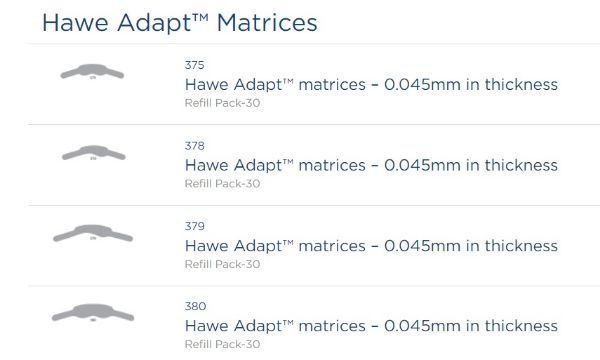Click the matrix image for product 380
600x360 pixels.
(93, 313)
